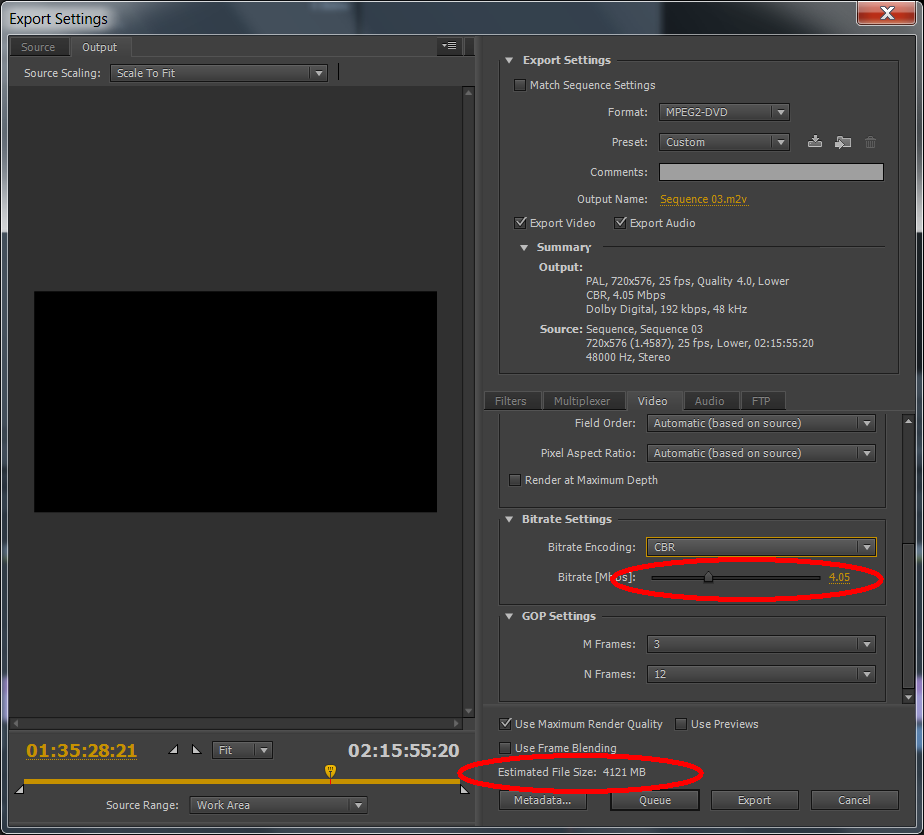
Task: Click the Cancel button
Action: (x=854, y=800)
